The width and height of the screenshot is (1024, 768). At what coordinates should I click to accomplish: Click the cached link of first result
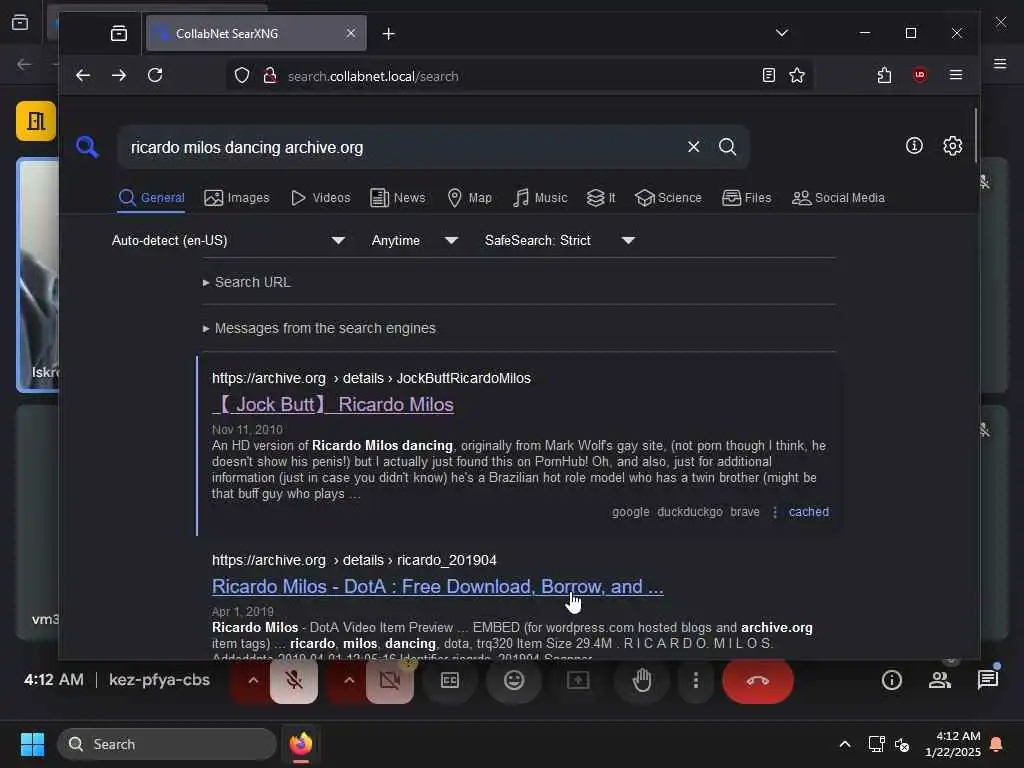[x=808, y=512]
